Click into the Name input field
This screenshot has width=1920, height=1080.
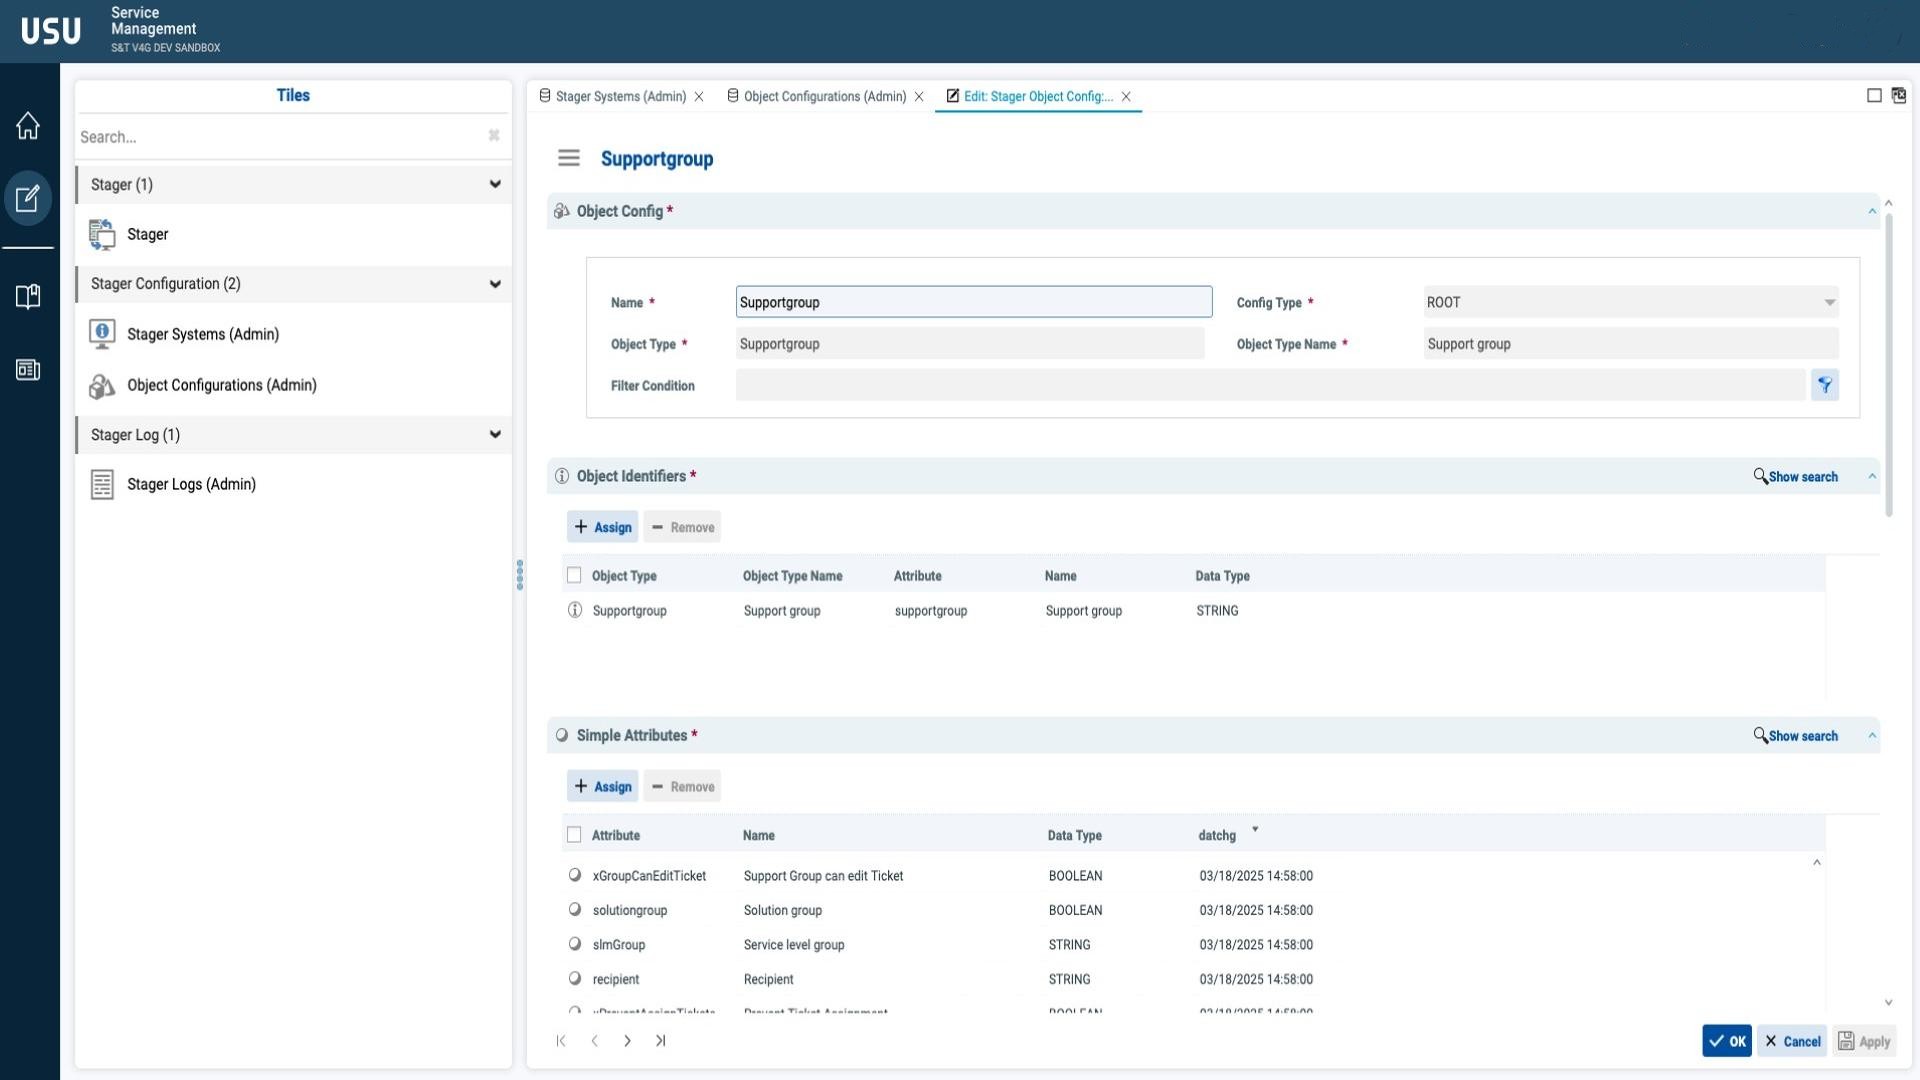pos(973,302)
